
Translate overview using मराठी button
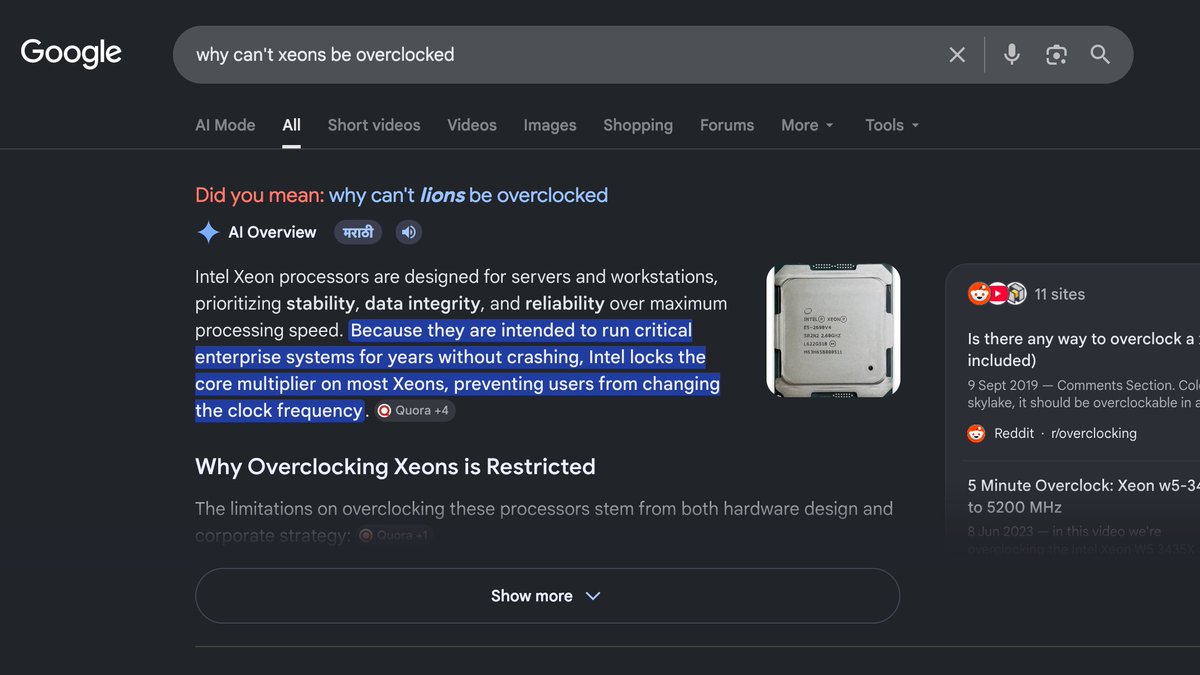click(x=358, y=232)
